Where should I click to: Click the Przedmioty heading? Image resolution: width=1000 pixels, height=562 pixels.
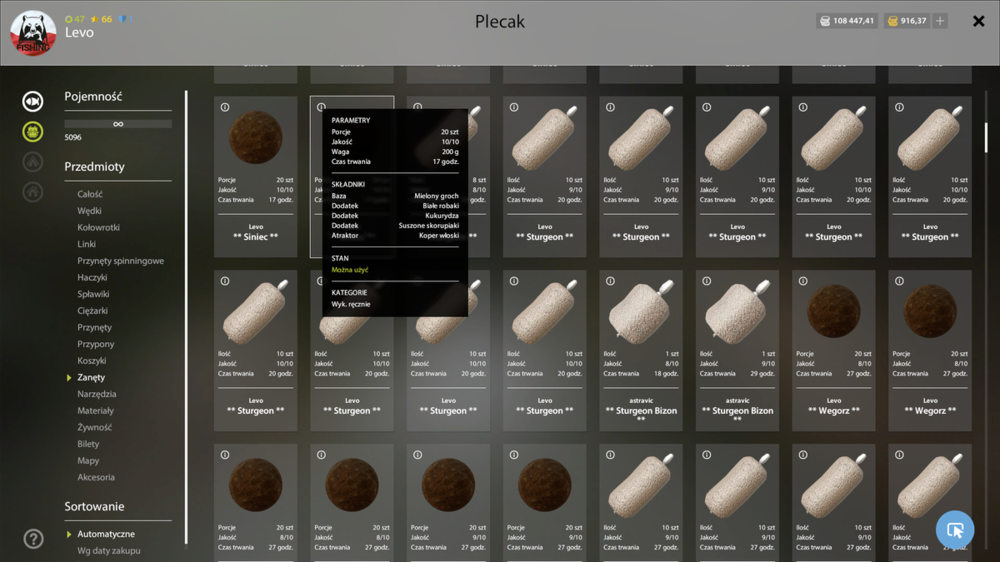tap(94, 166)
